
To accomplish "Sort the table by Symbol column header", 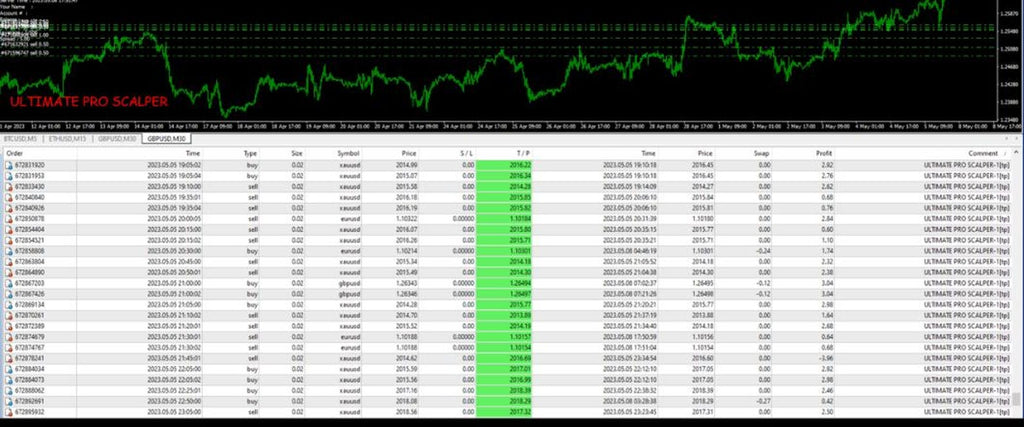I will point(348,153).
